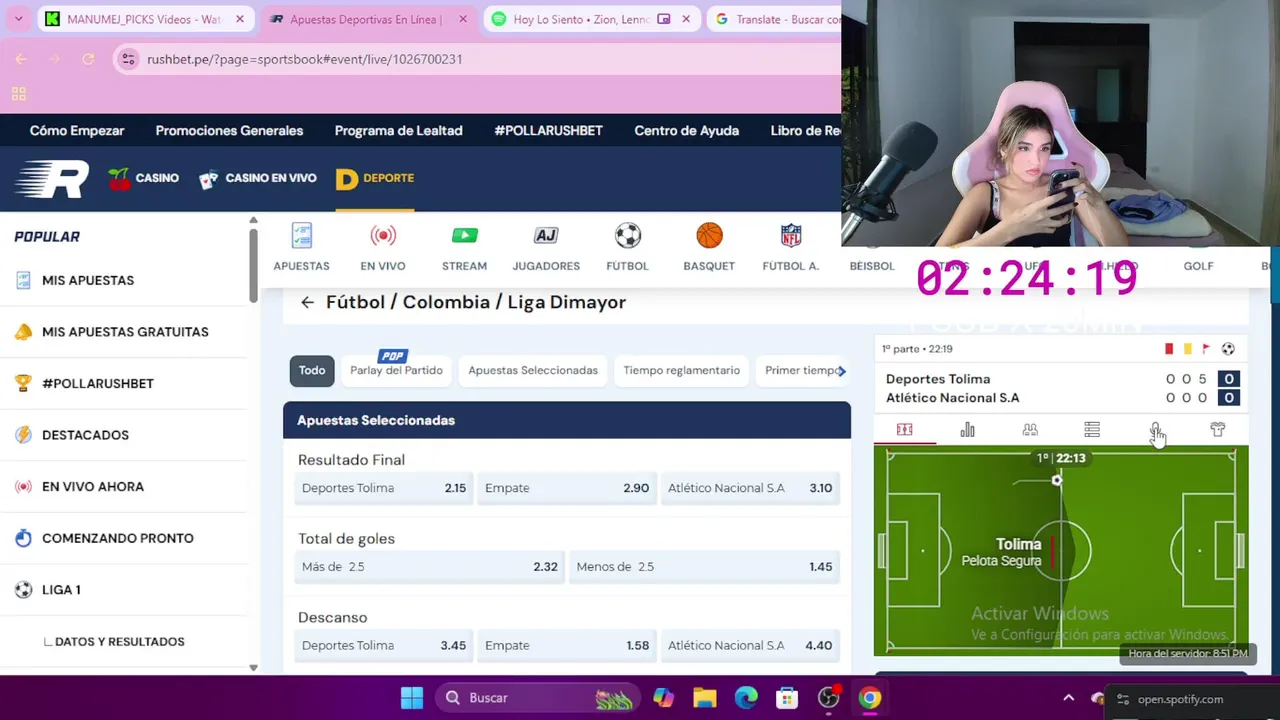Bet on Deportes Tolima at 2.15
The width and height of the screenshot is (1280, 720).
pos(384,488)
